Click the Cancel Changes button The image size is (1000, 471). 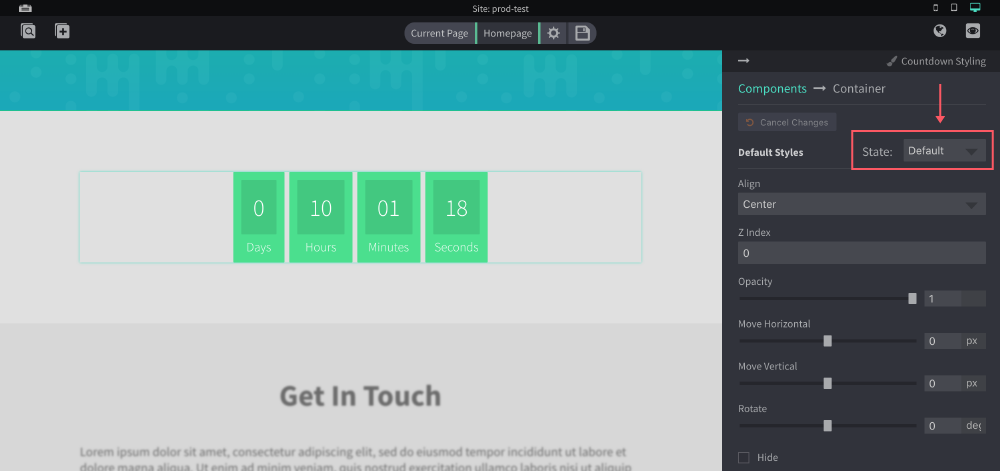787,122
